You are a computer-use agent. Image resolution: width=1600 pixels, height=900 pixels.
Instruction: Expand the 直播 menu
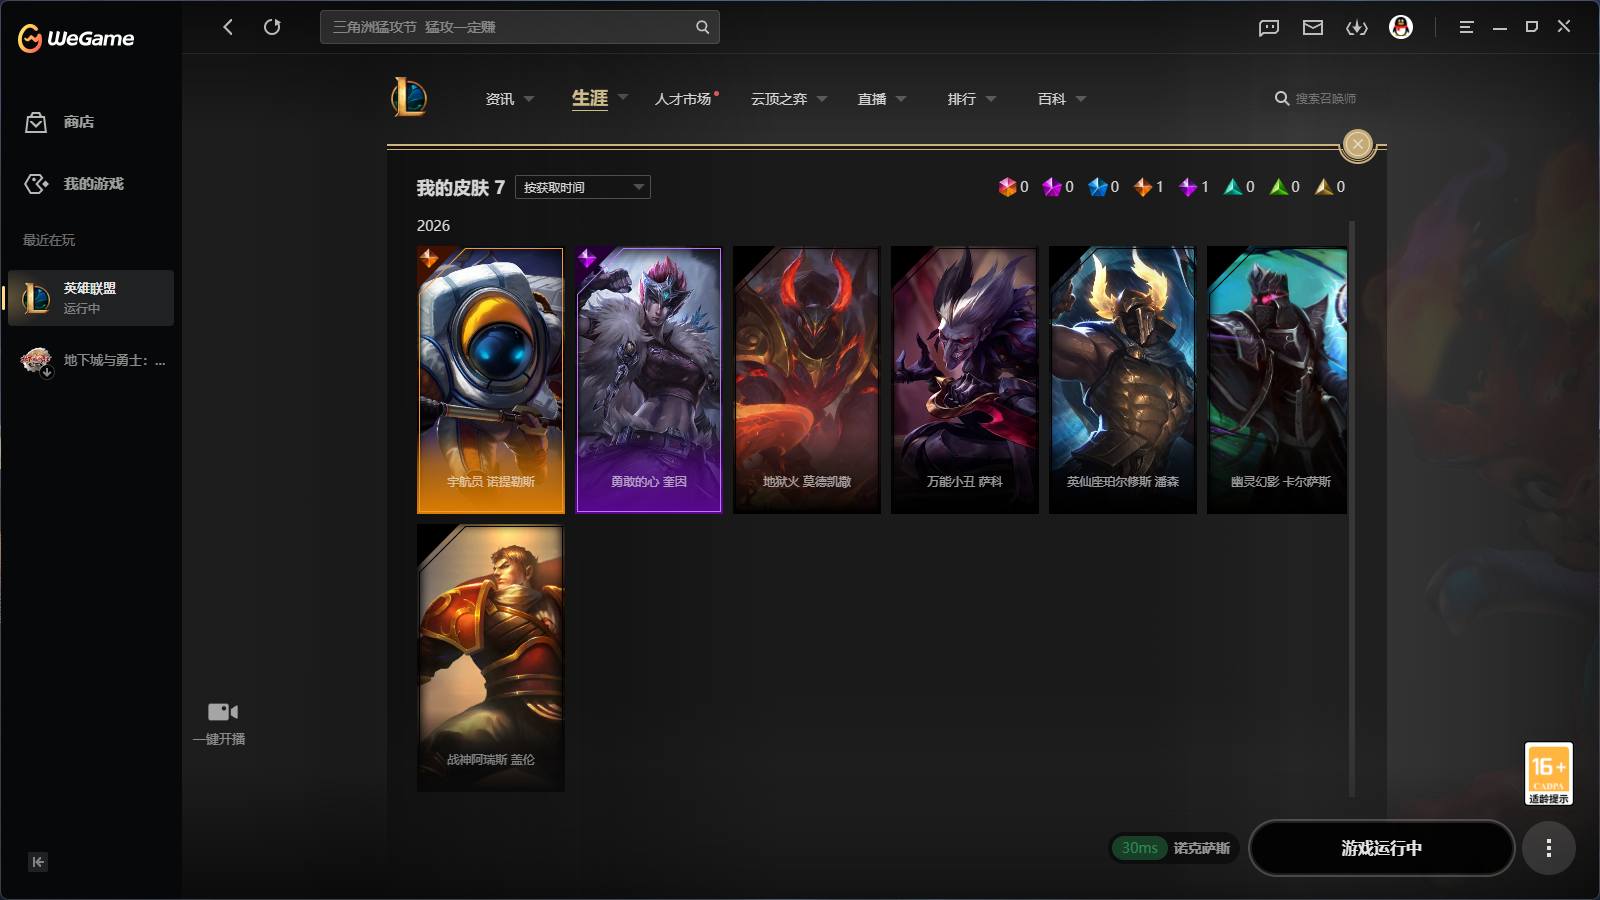(882, 99)
